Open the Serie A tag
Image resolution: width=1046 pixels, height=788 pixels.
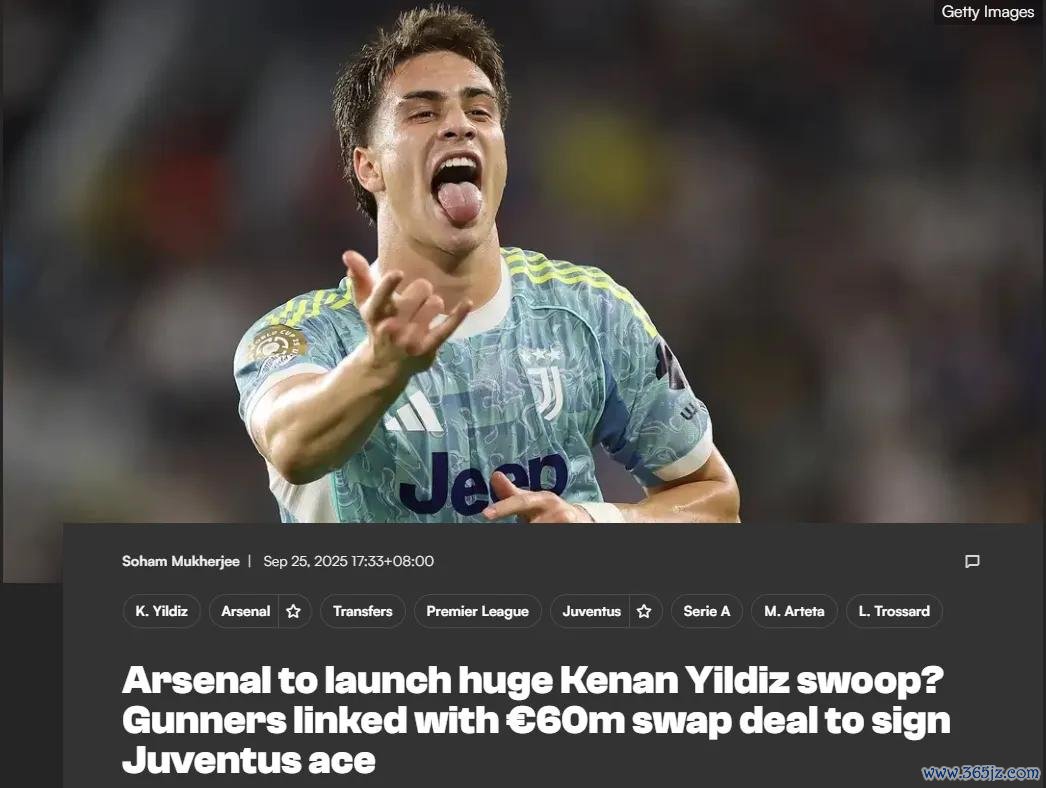[706, 611]
